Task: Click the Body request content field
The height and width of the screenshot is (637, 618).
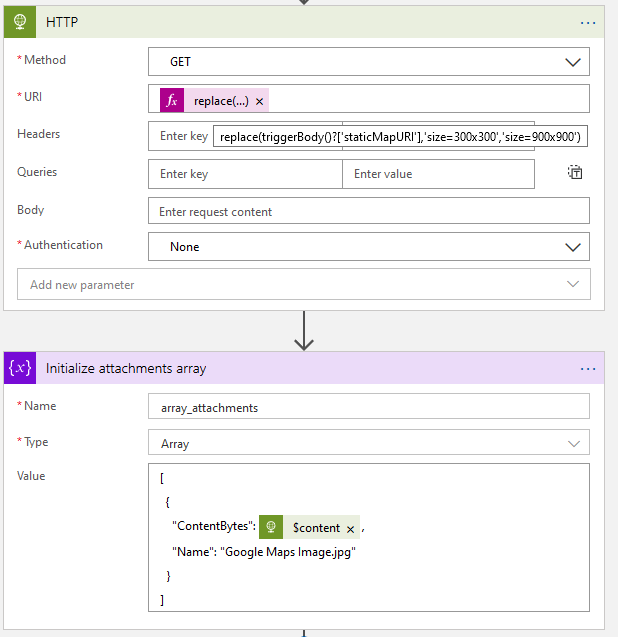Action: pos(368,212)
